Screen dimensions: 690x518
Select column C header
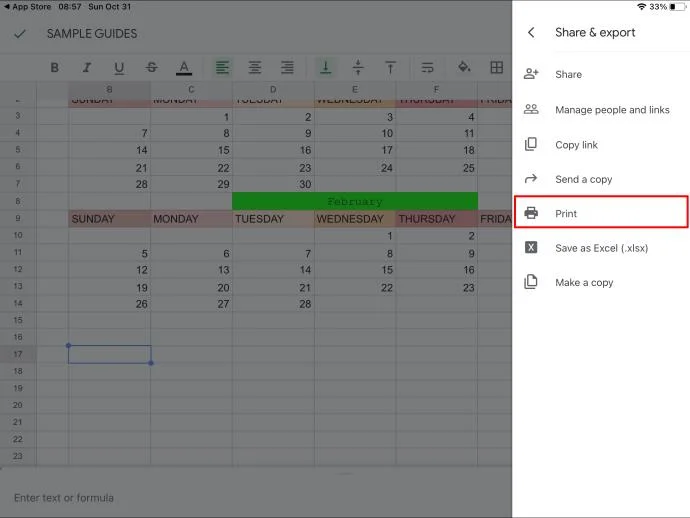point(191,89)
